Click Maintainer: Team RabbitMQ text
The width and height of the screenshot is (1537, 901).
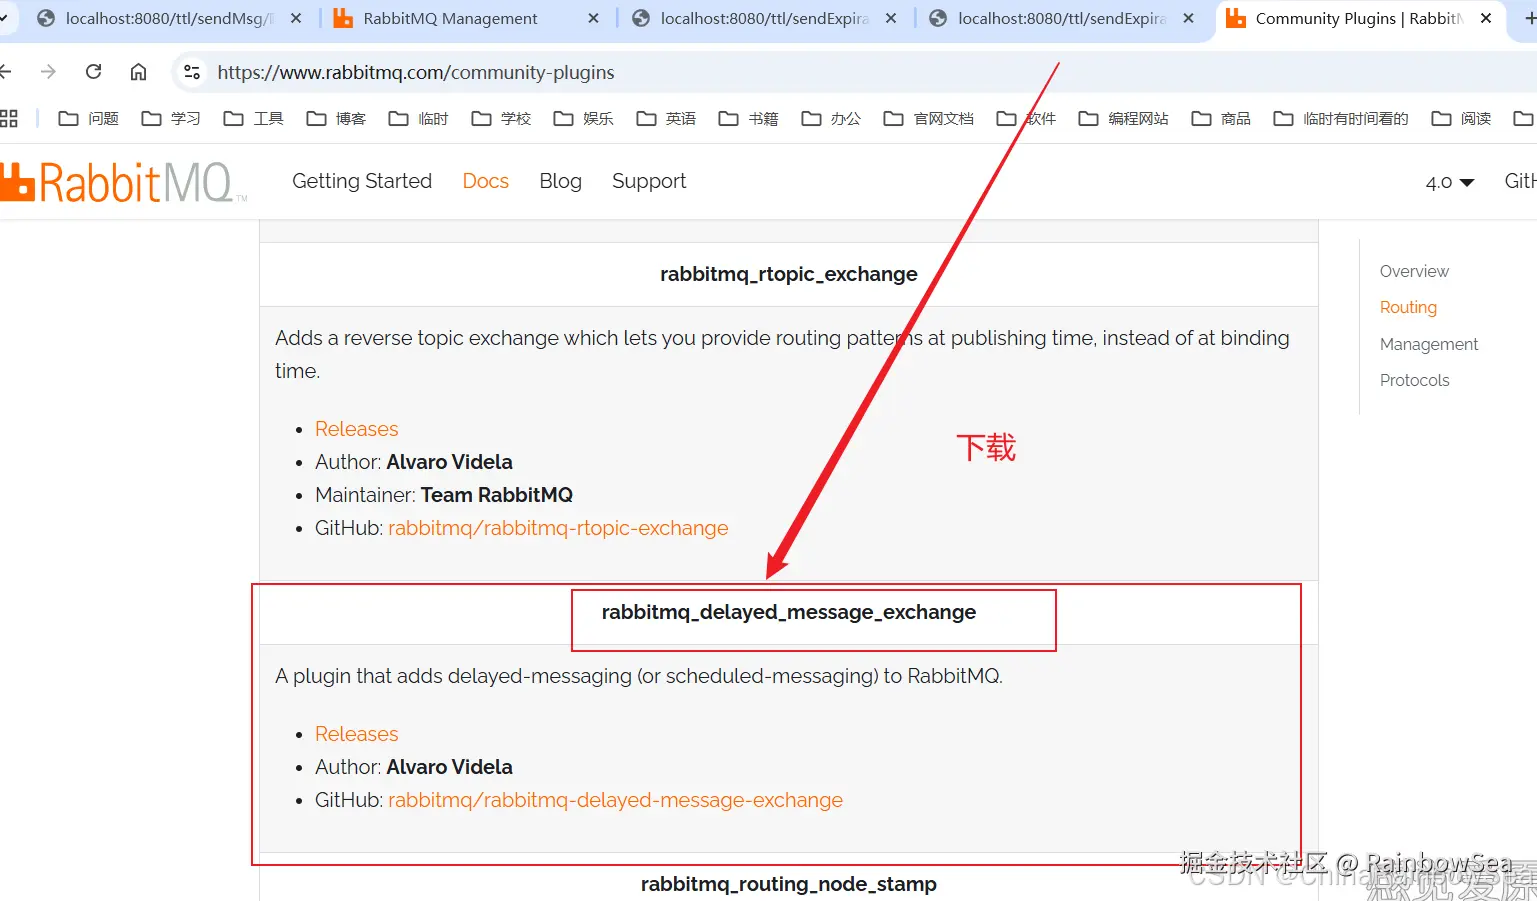[444, 495]
